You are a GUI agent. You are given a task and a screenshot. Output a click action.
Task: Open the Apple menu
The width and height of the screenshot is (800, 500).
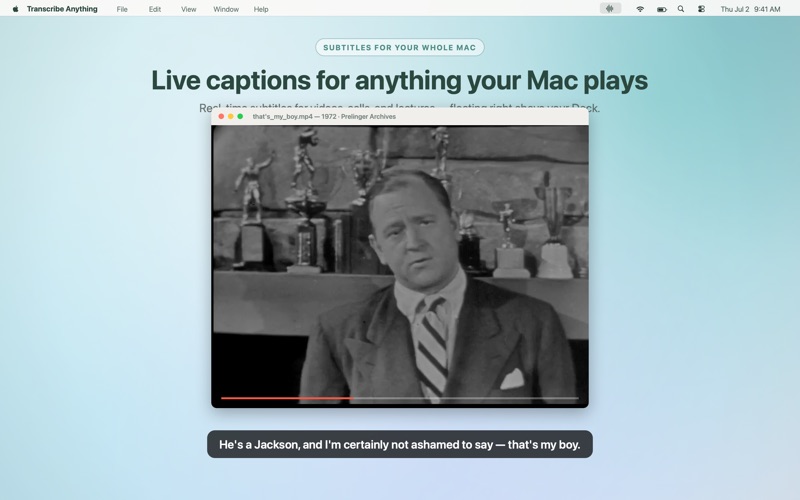[x=15, y=9]
